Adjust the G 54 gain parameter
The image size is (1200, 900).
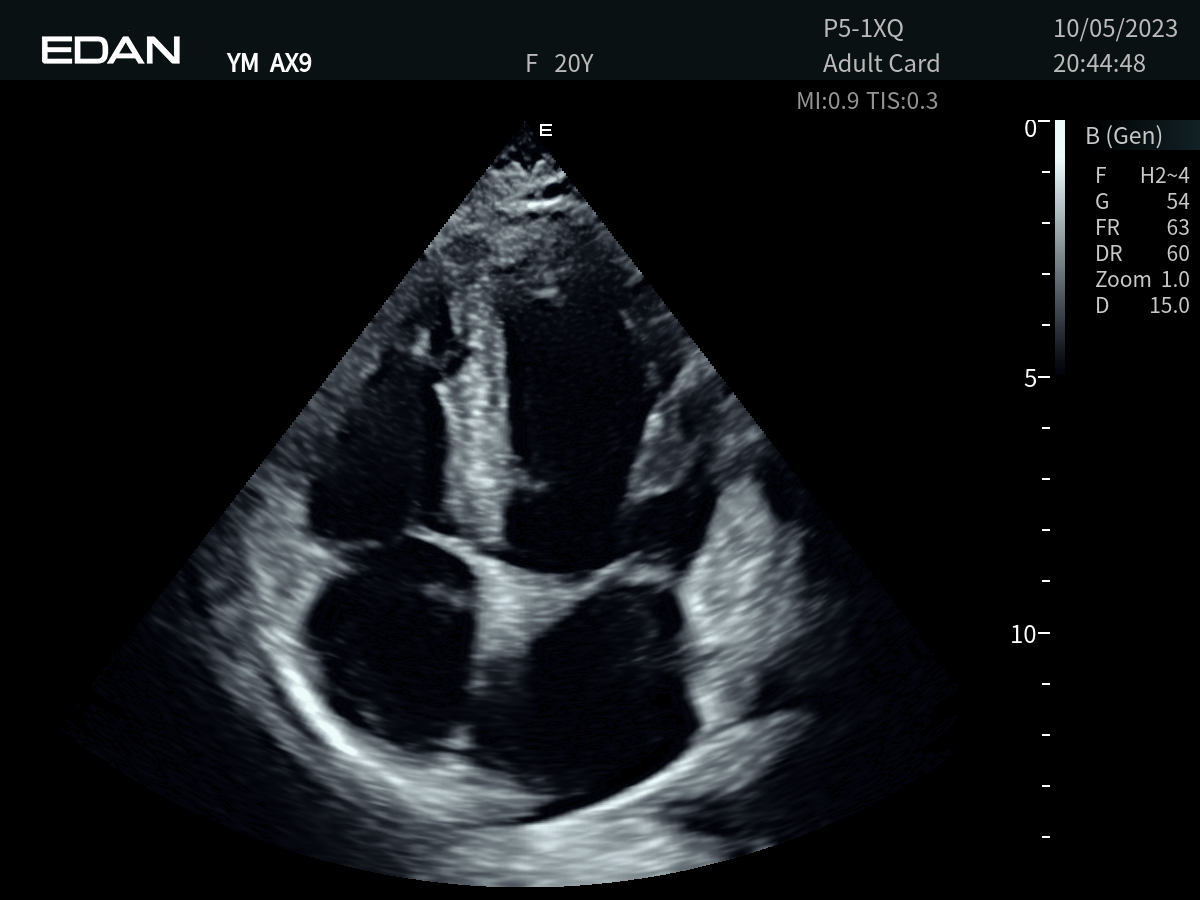click(x=1142, y=202)
